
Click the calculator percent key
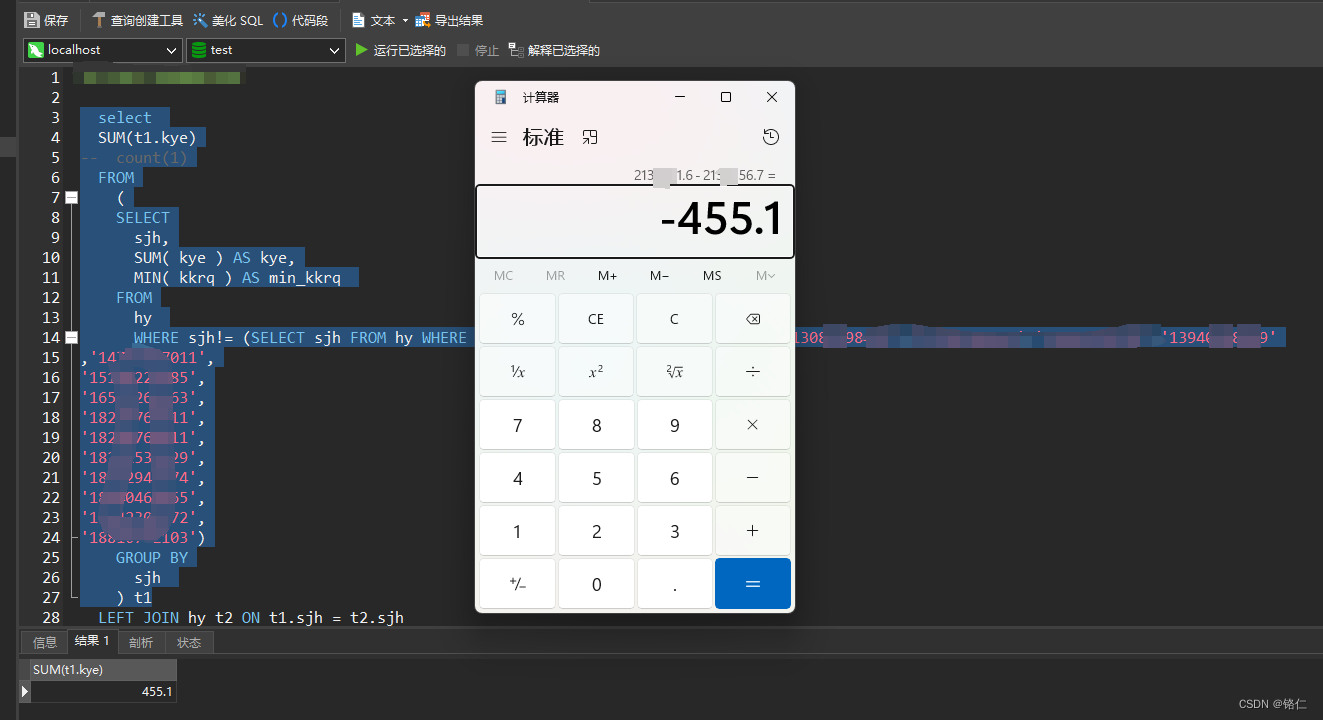(517, 319)
